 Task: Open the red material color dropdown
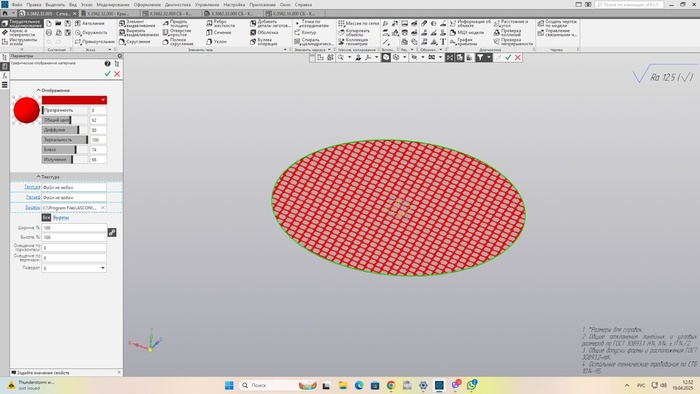click(74, 100)
